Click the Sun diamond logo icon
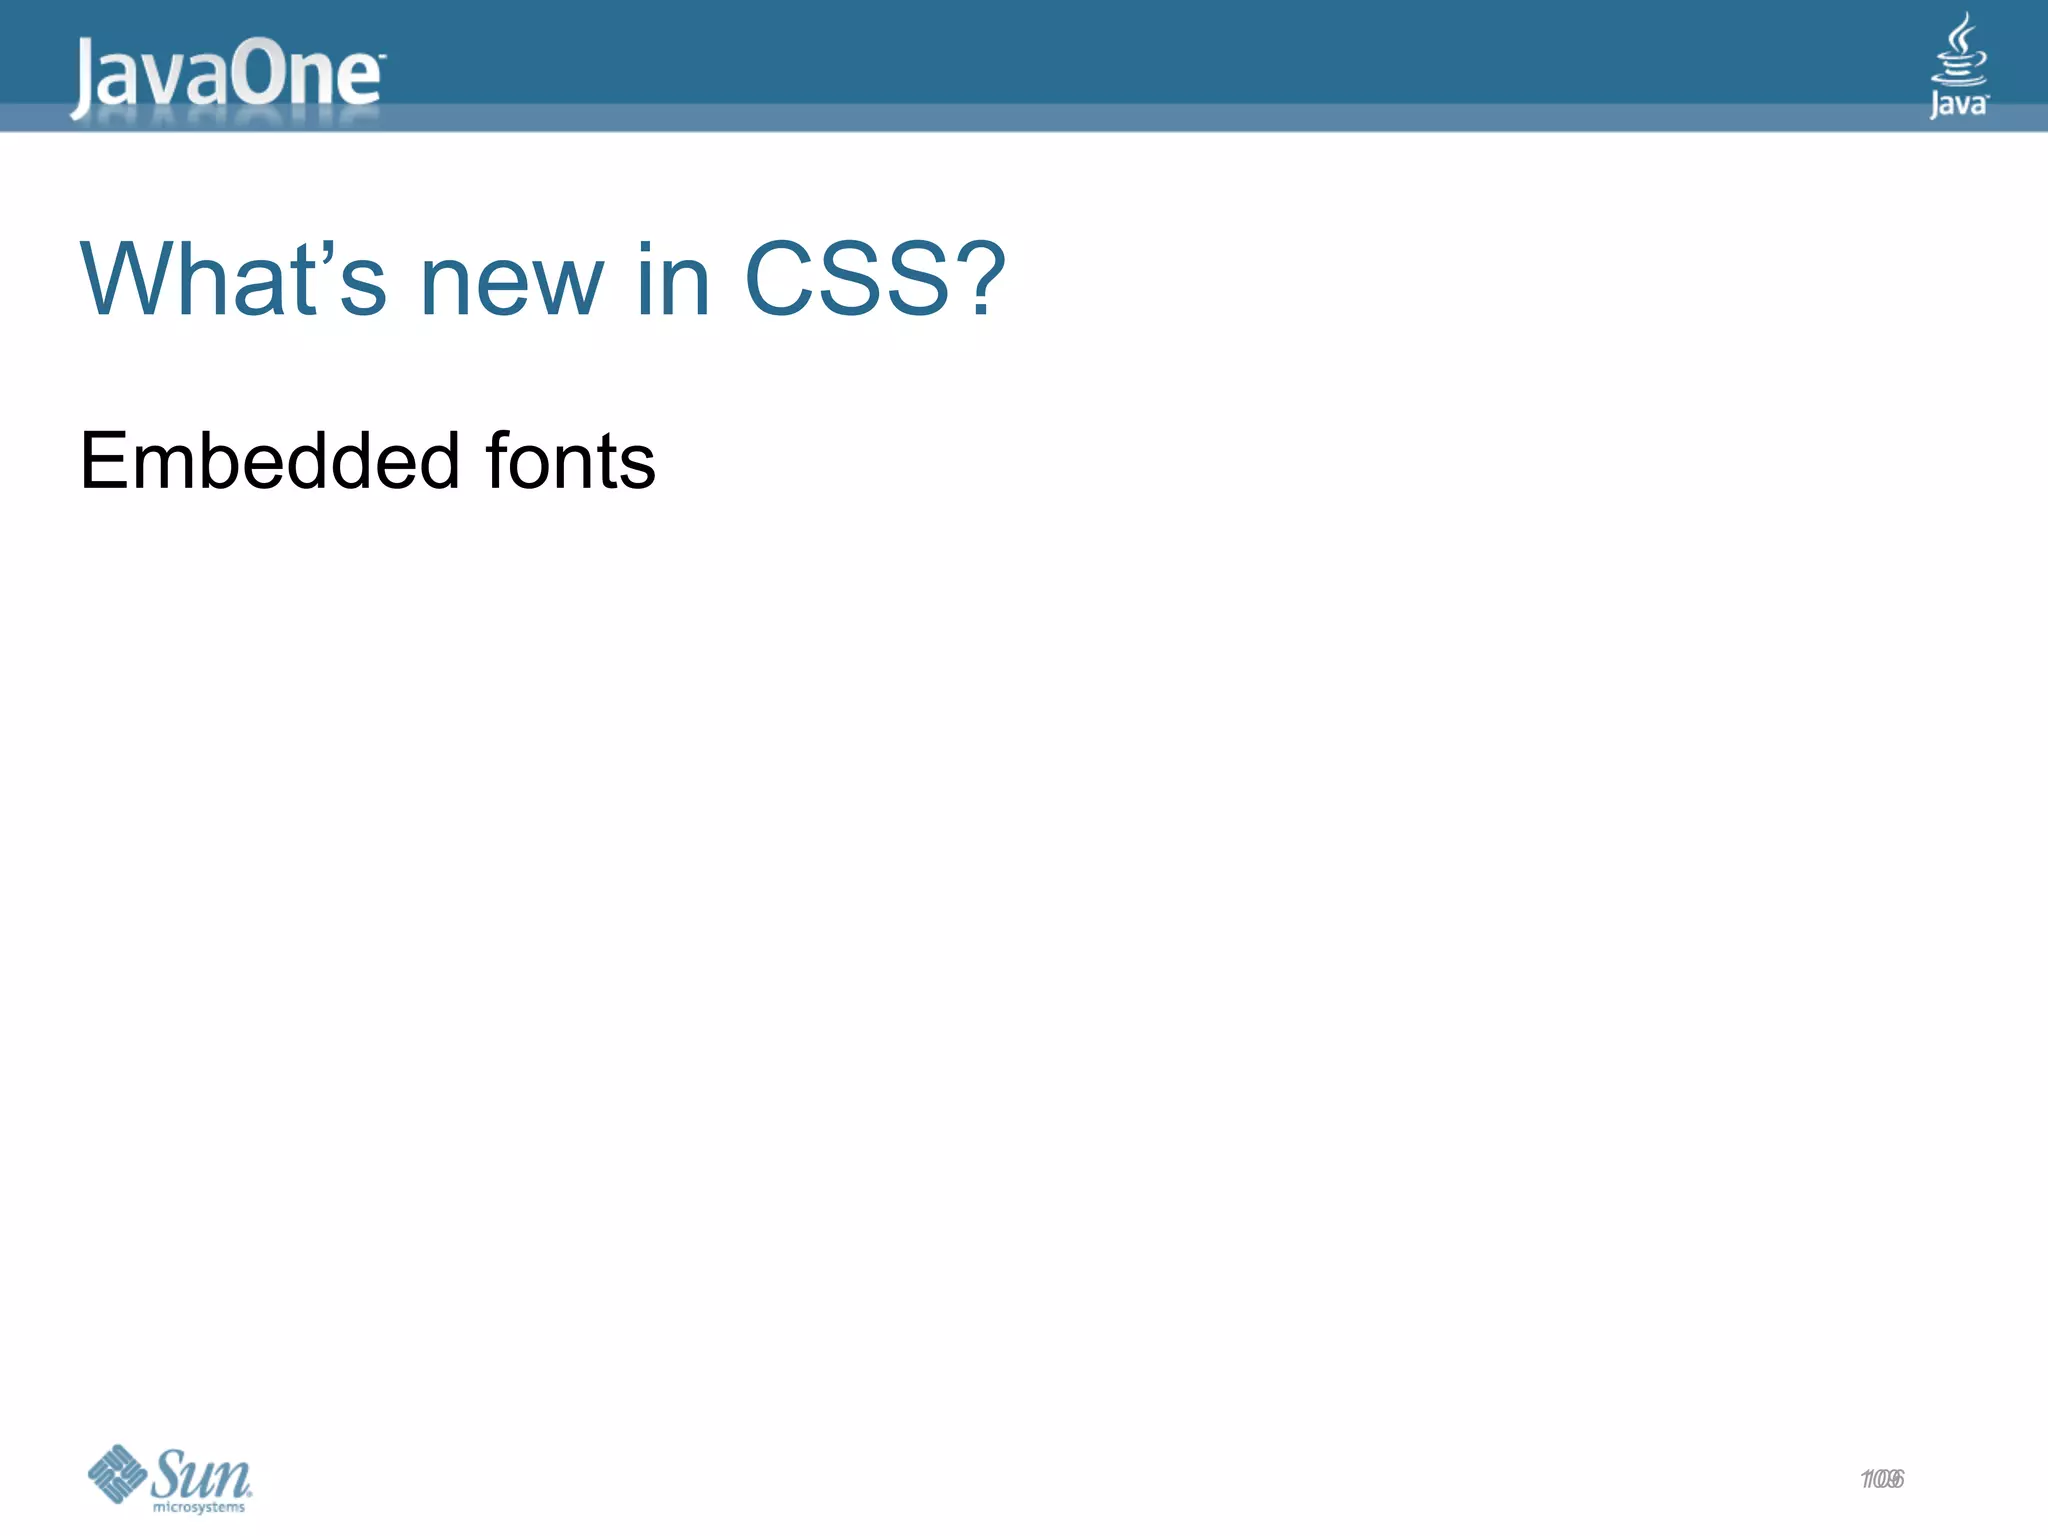The image size is (2048, 1536). coord(118,1472)
